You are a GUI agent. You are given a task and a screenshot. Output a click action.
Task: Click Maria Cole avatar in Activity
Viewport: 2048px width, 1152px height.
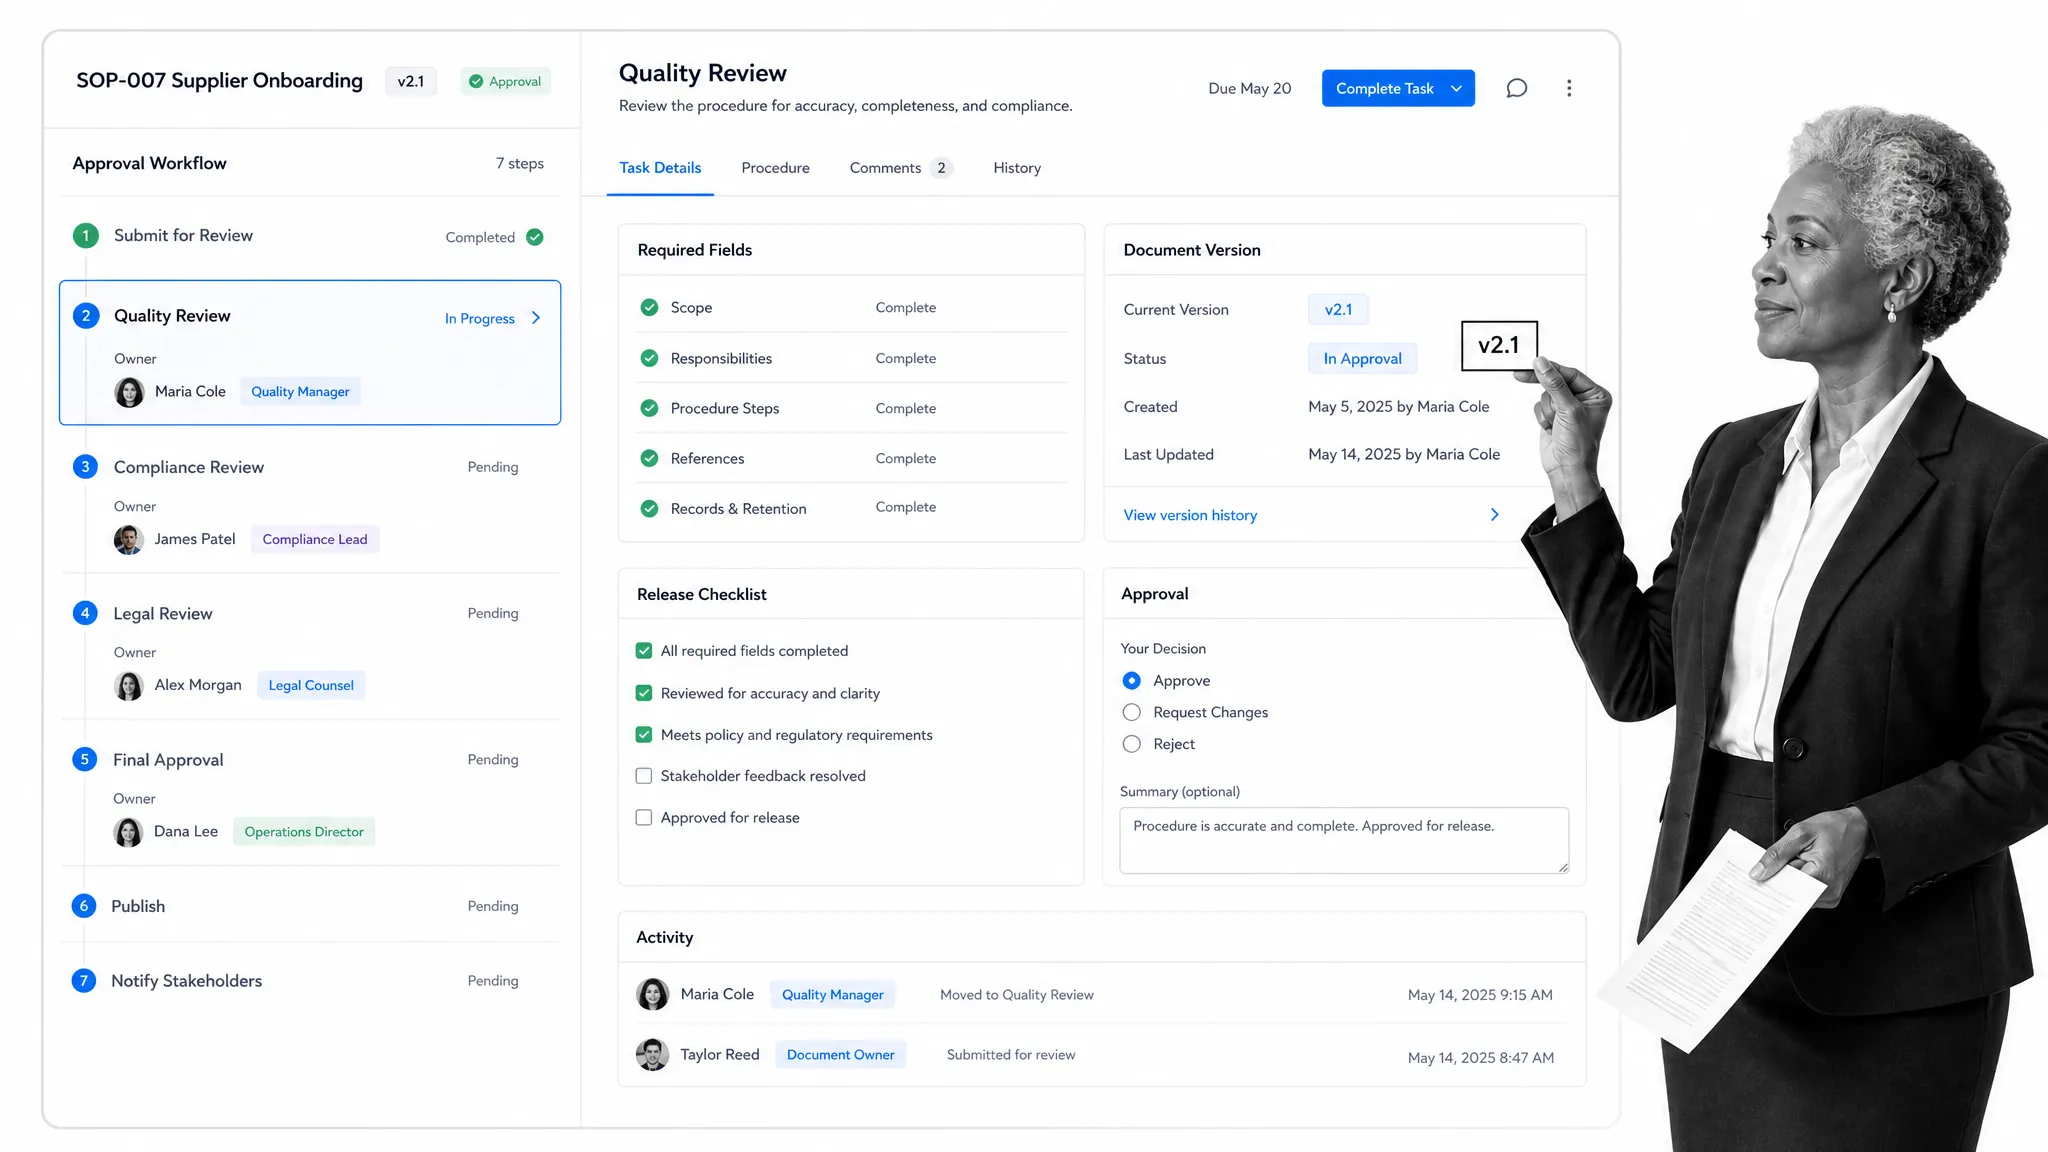click(x=653, y=994)
